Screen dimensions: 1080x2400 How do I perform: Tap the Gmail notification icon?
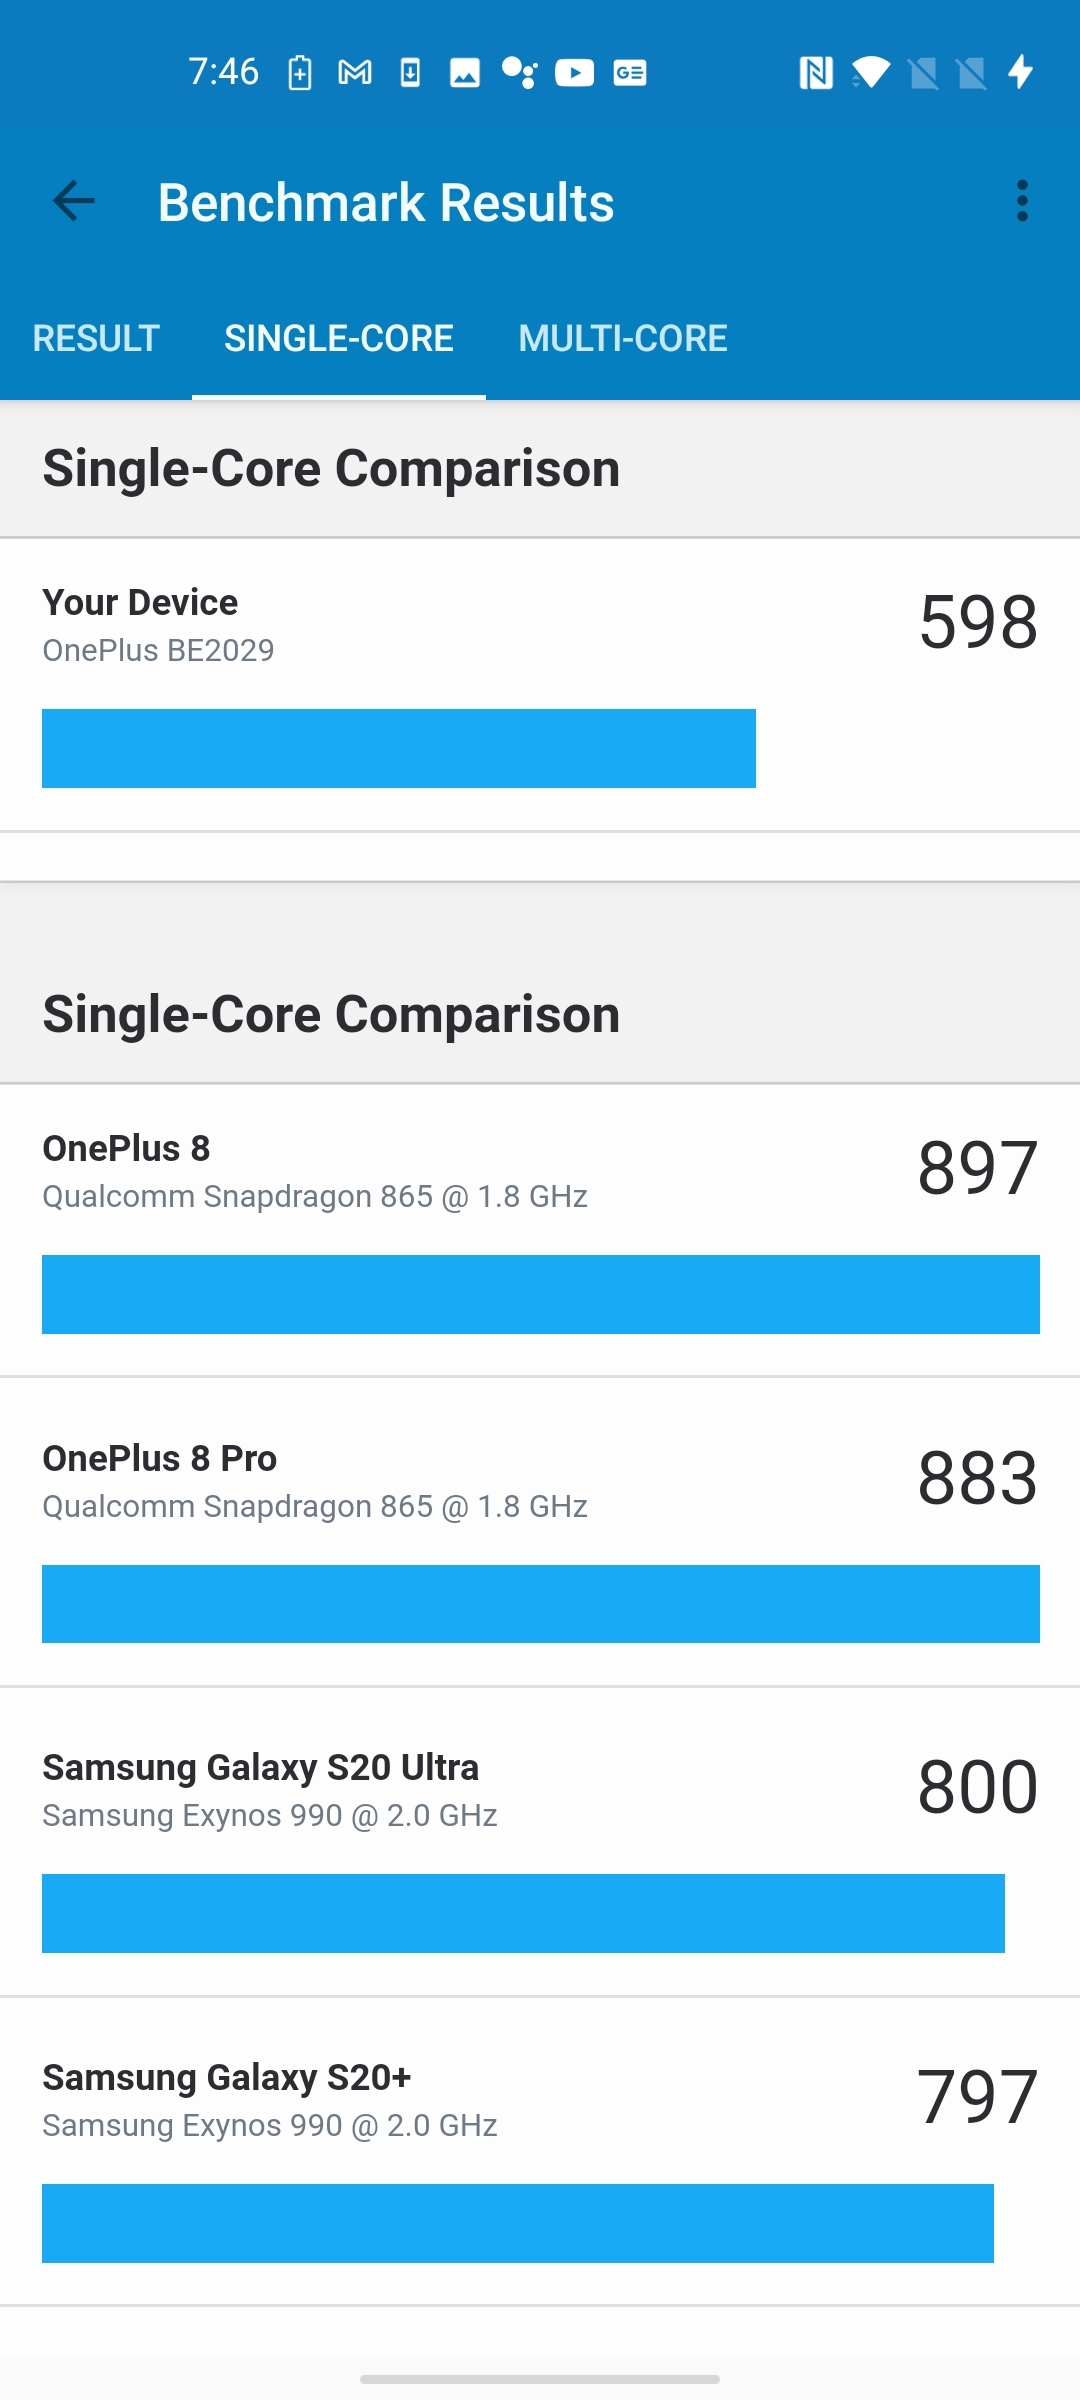[x=355, y=73]
